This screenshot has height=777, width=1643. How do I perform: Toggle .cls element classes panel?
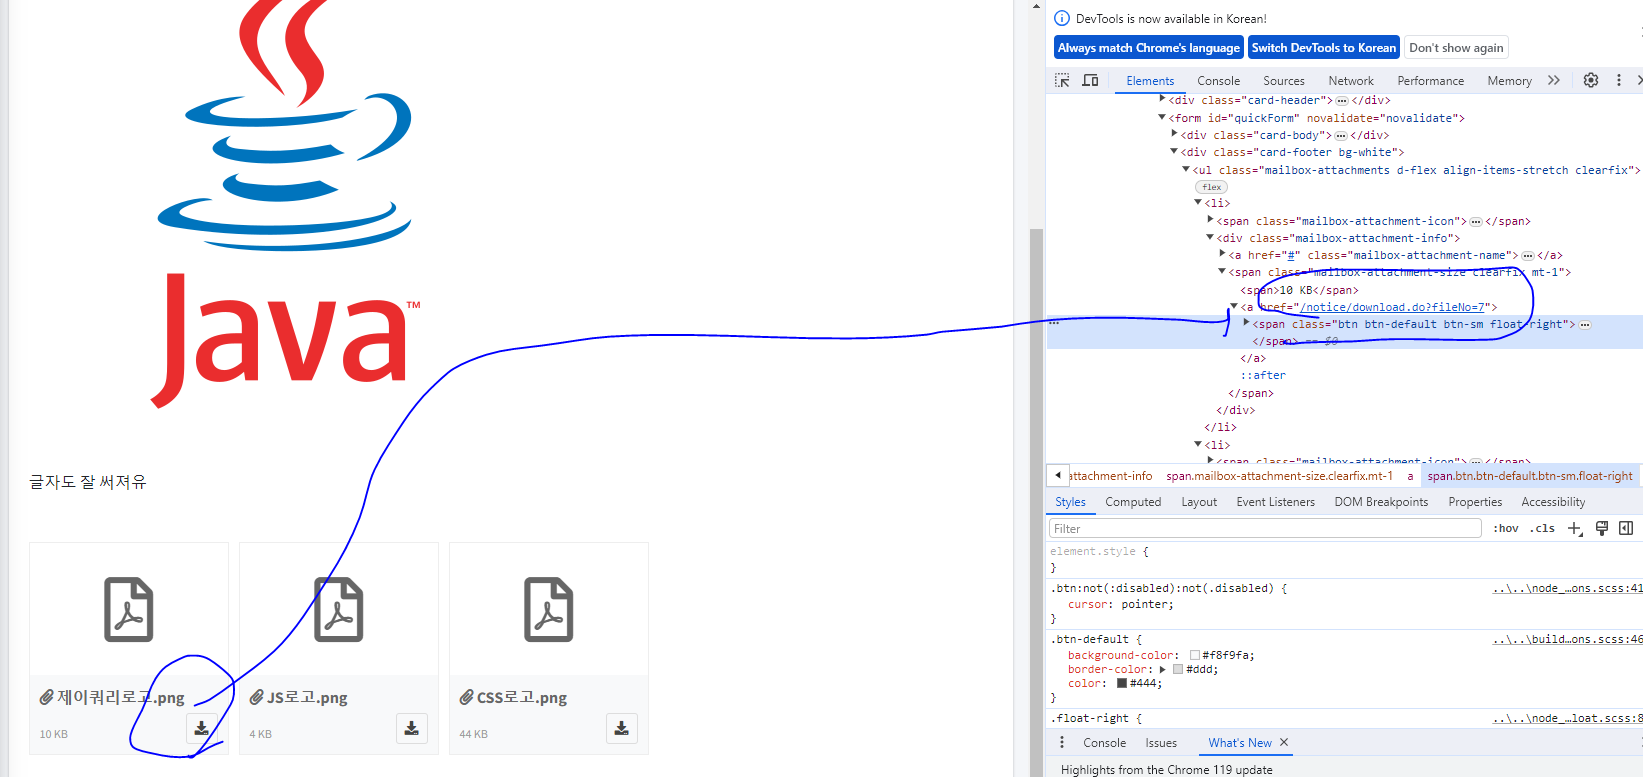point(1542,528)
